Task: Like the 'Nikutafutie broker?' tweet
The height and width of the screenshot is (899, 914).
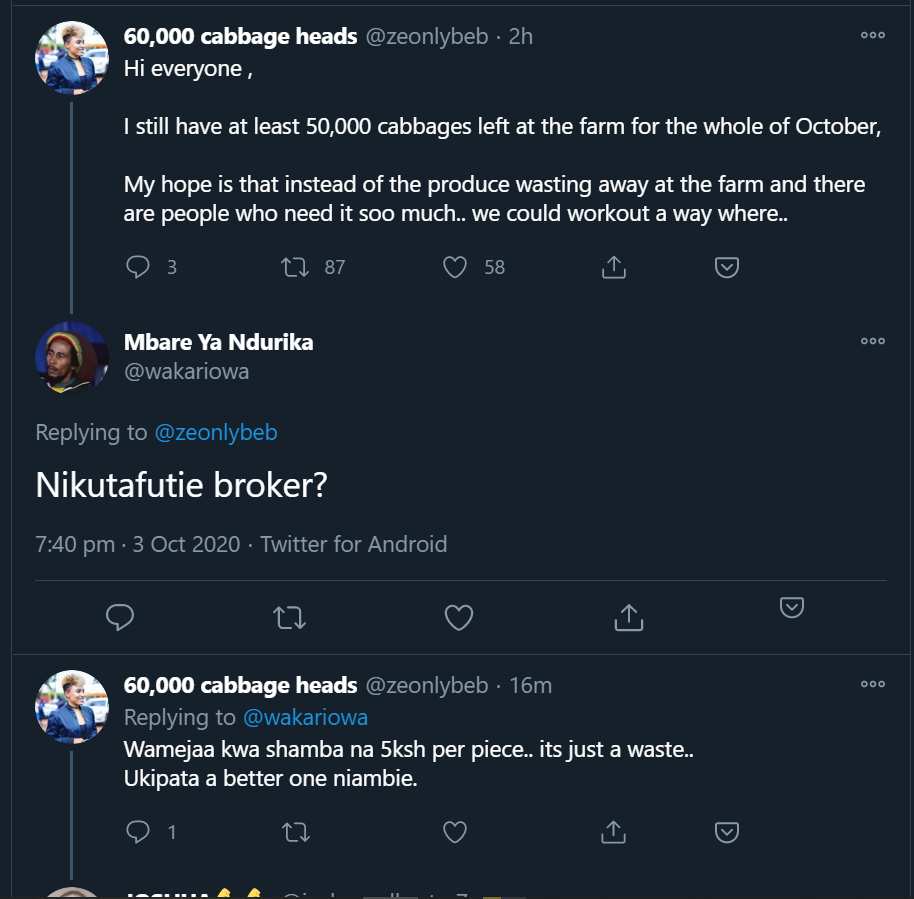Action: tap(459, 618)
